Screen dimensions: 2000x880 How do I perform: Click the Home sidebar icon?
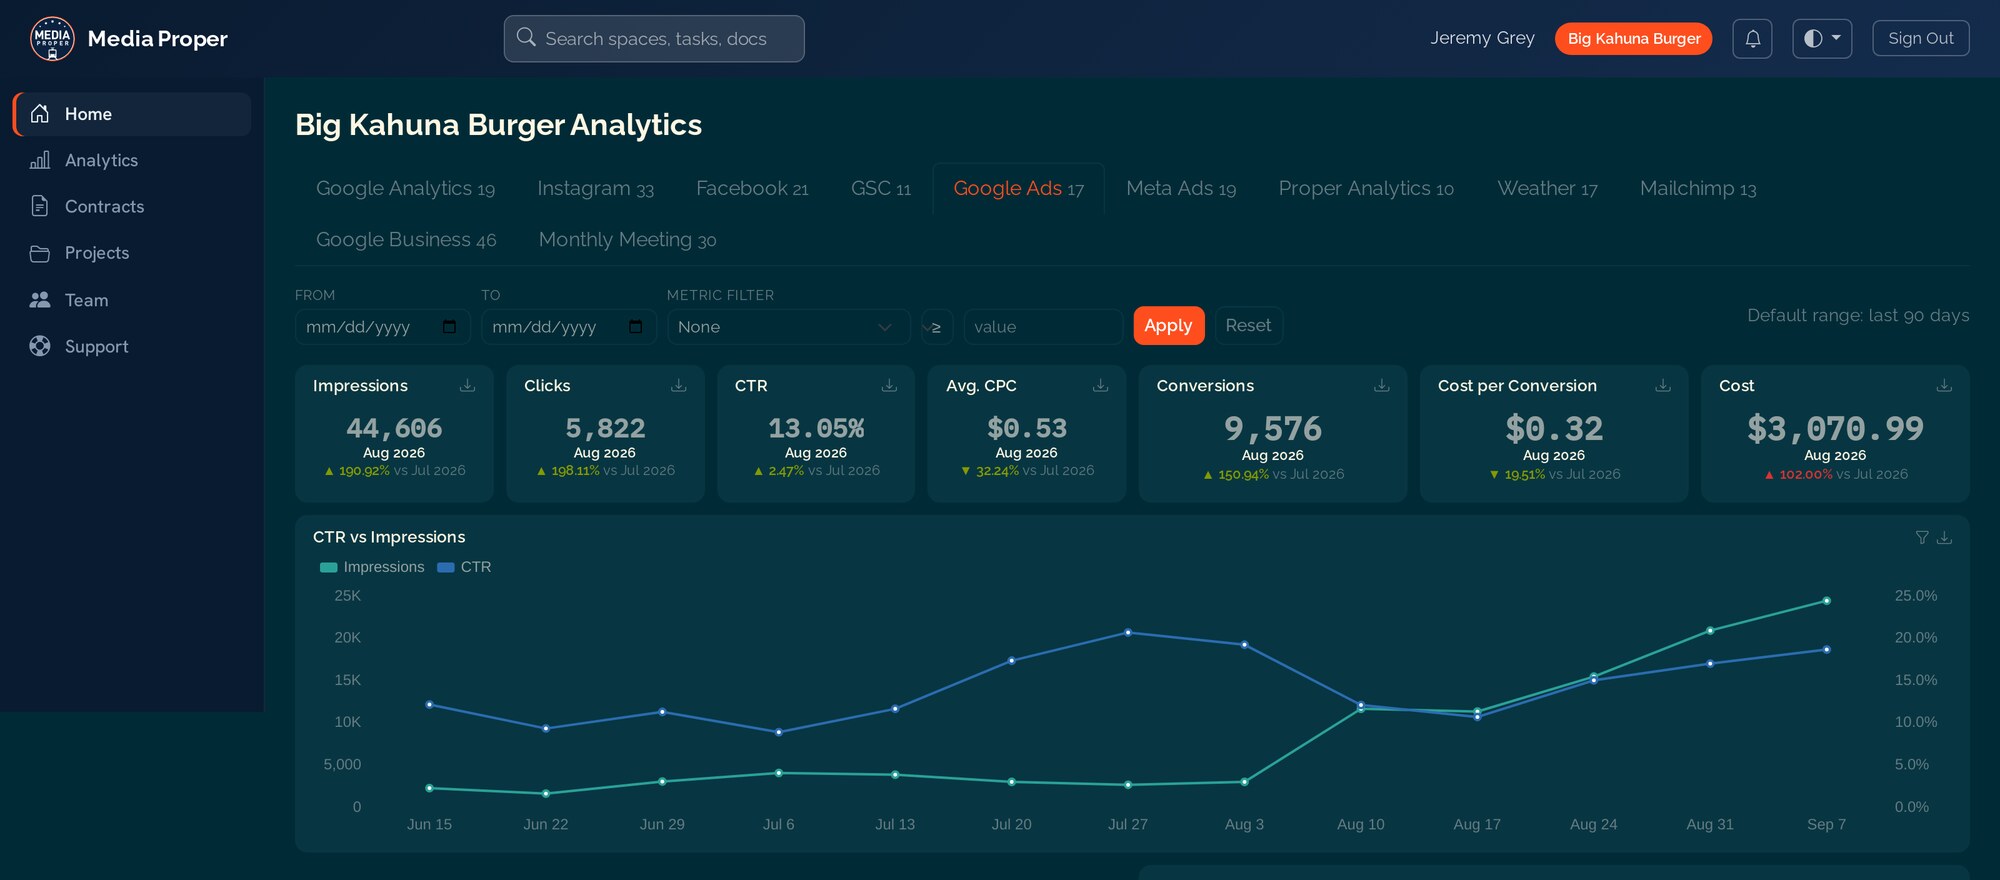coord(40,114)
